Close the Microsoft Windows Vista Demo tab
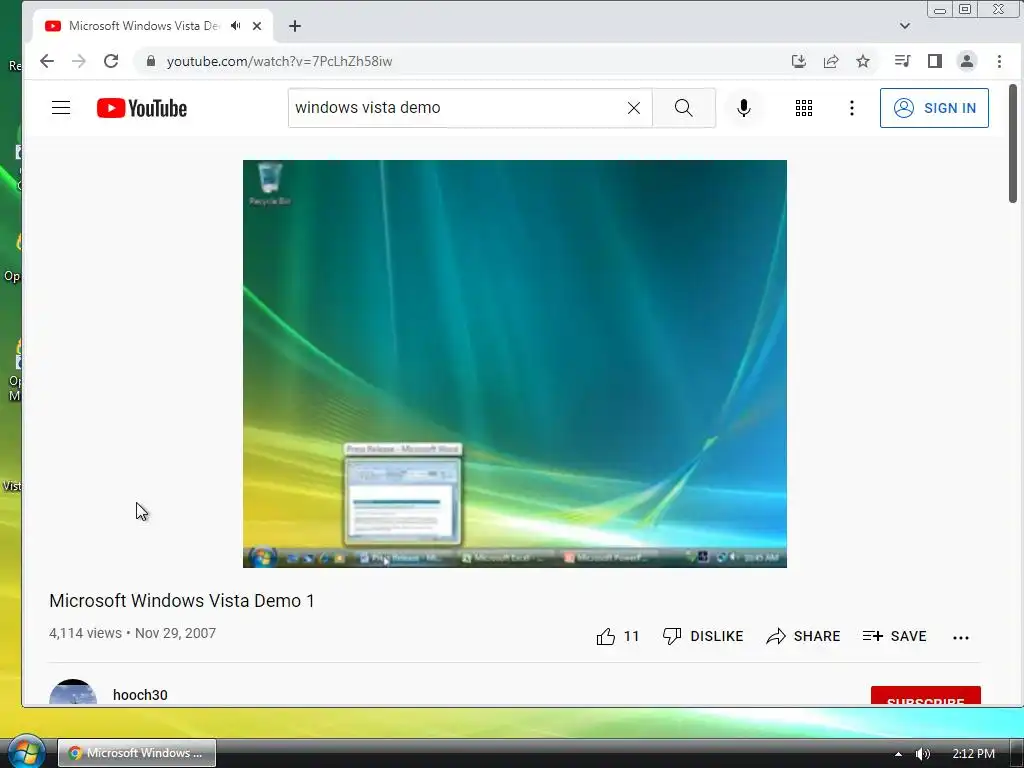This screenshot has width=1024, height=768. pyautogui.click(x=257, y=26)
